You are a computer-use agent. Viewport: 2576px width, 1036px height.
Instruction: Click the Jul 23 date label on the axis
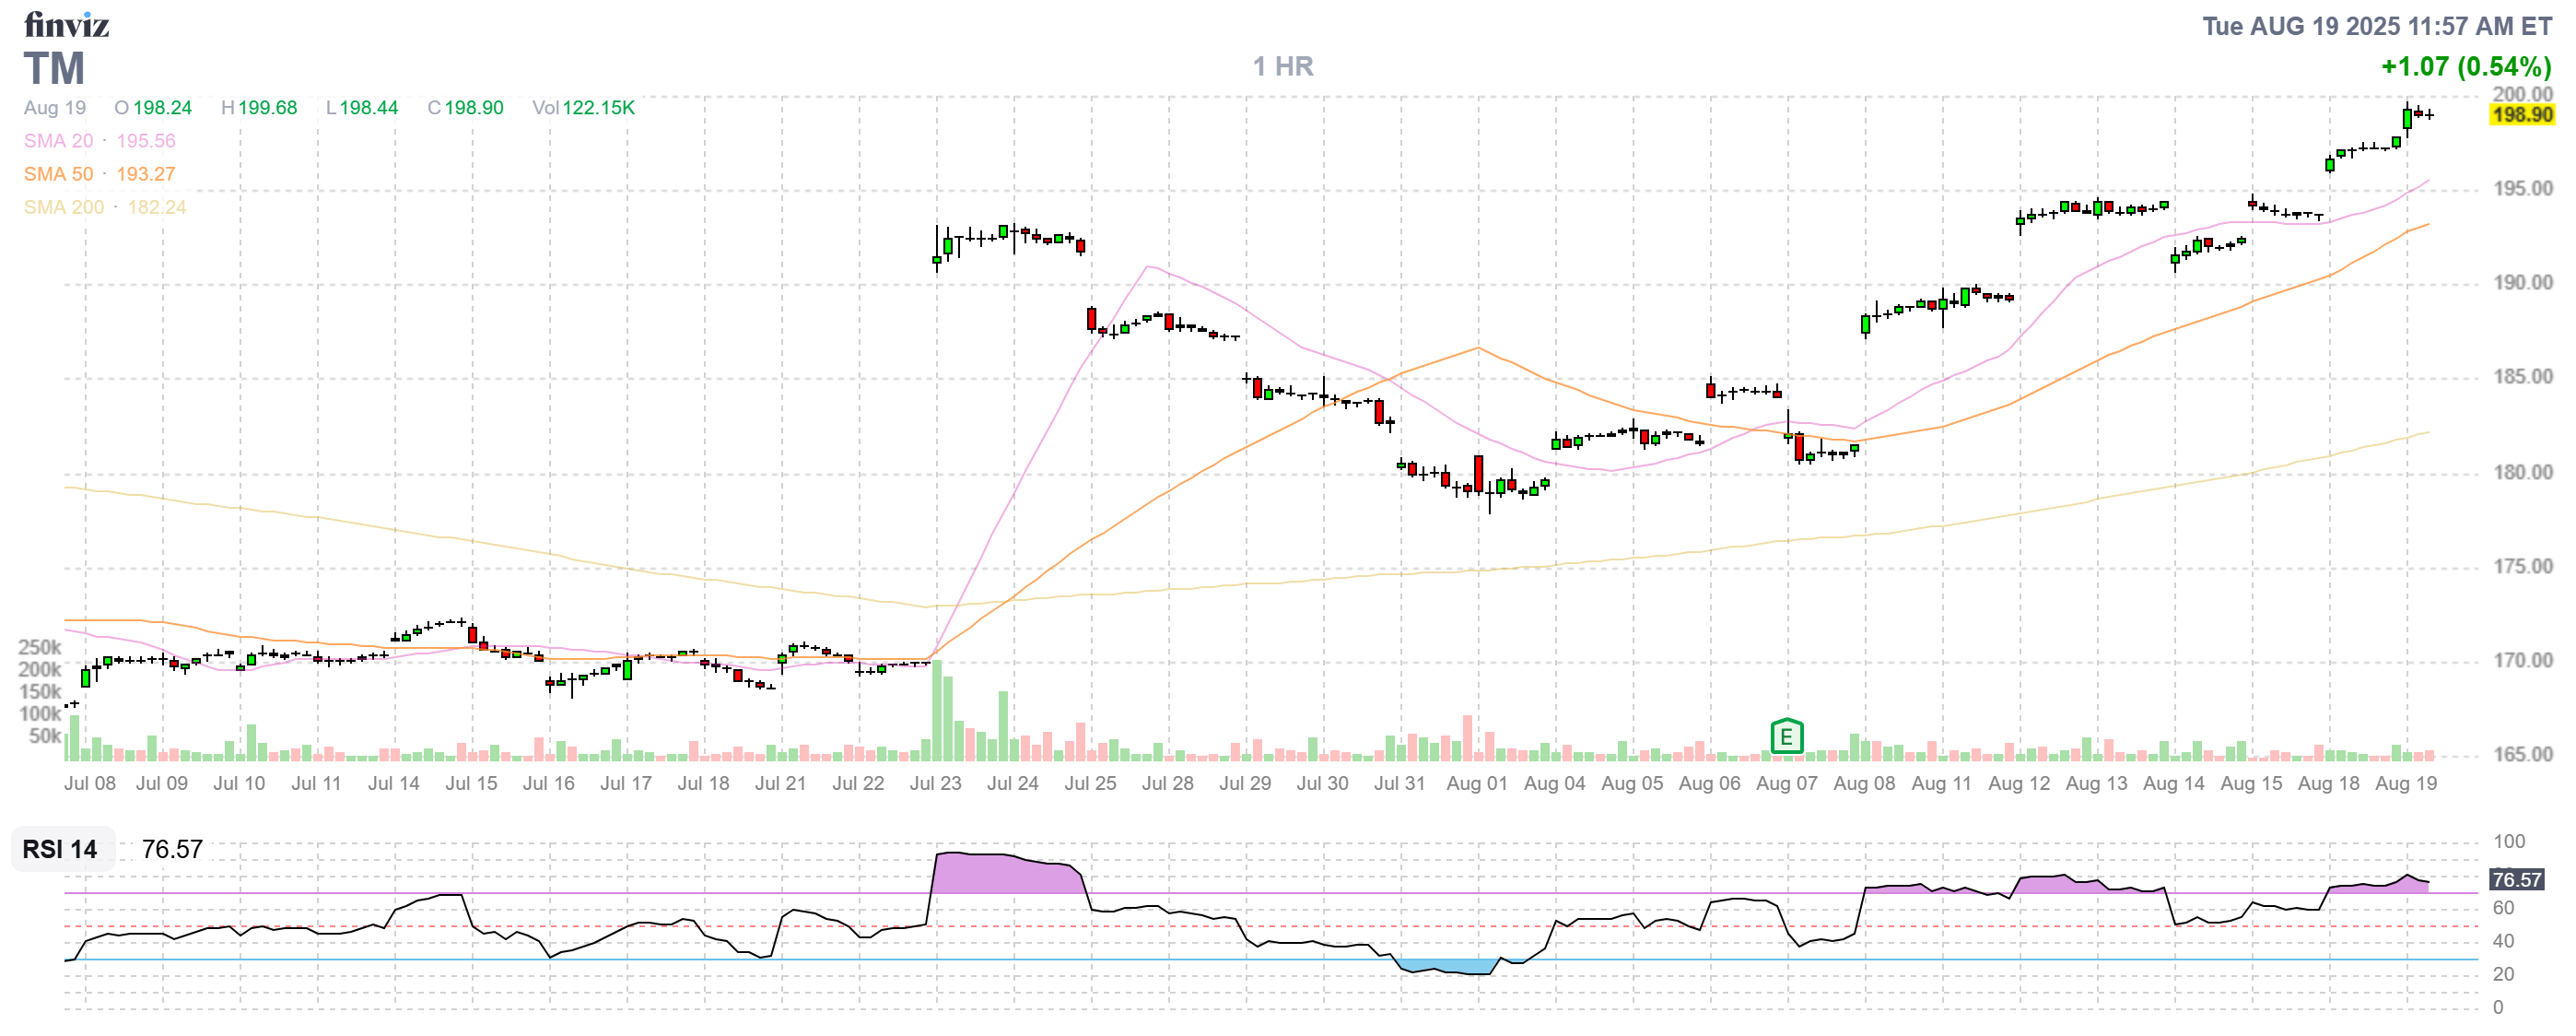pyautogui.click(x=935, y=784)
